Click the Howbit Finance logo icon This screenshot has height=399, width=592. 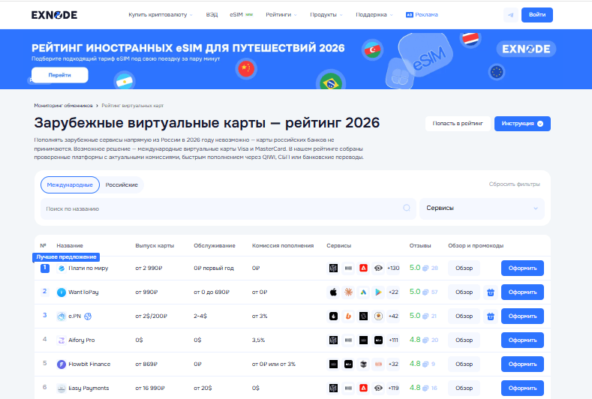pos(61,364)
